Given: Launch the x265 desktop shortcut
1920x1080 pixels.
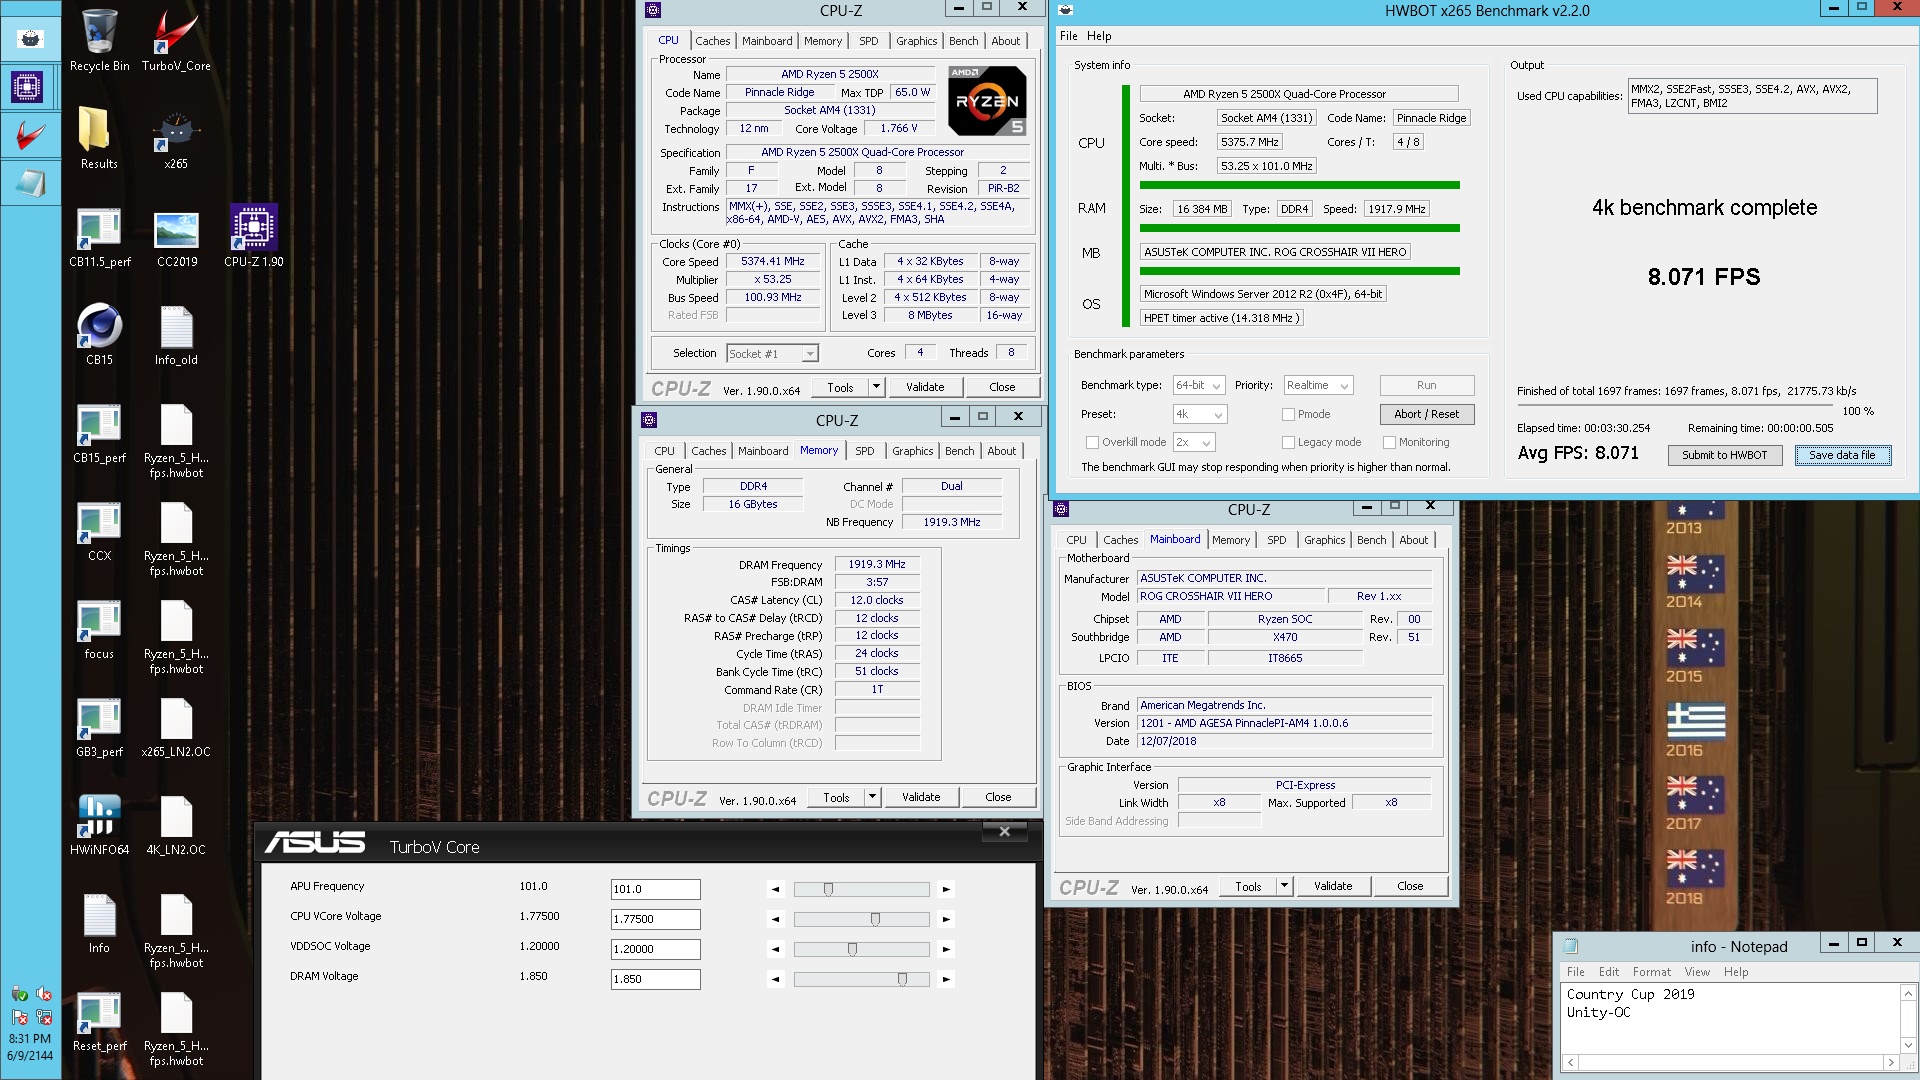Looking at the screenshot, I should point(176,138).
